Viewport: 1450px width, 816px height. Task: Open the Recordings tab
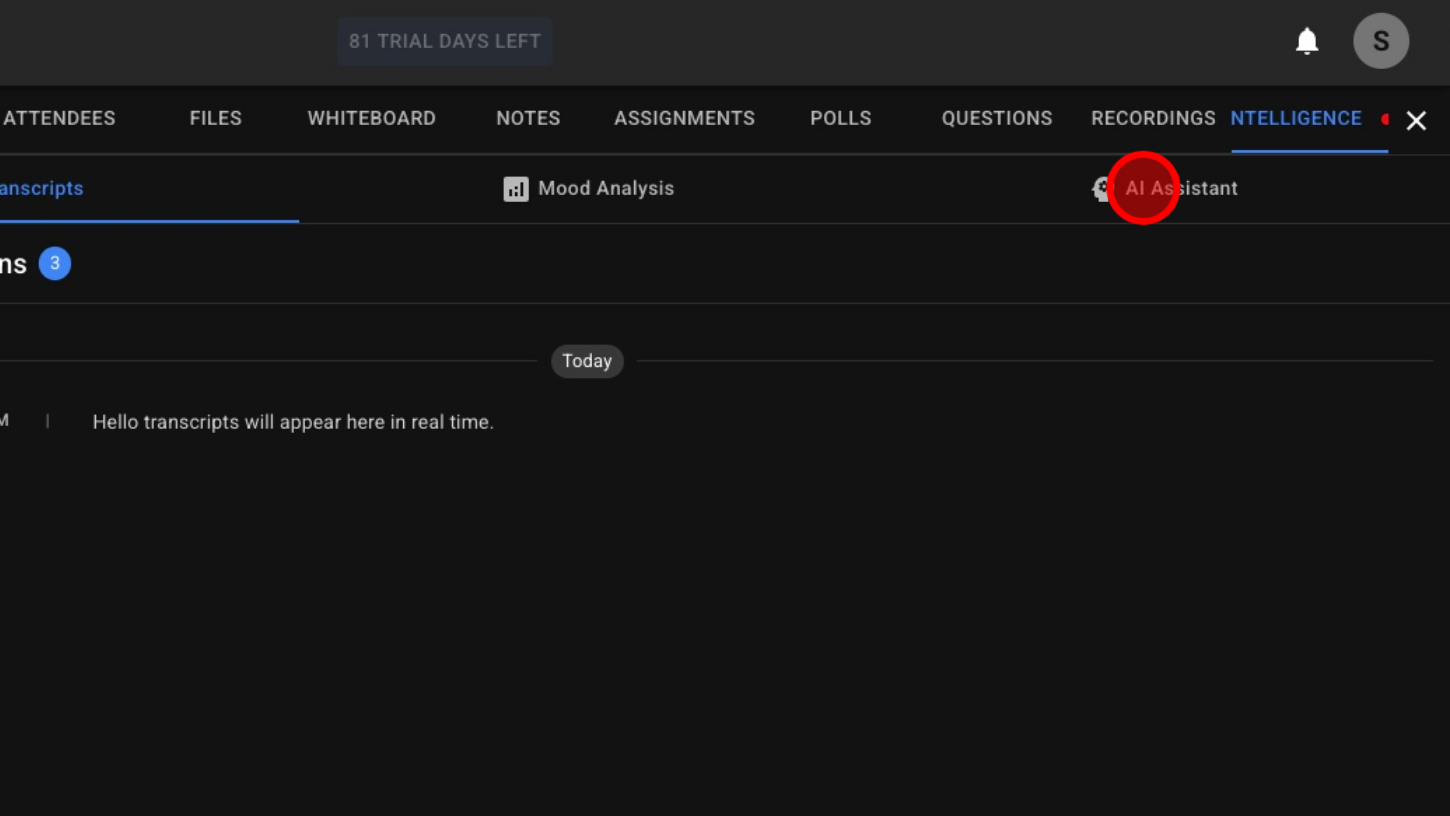[1152, 118]
